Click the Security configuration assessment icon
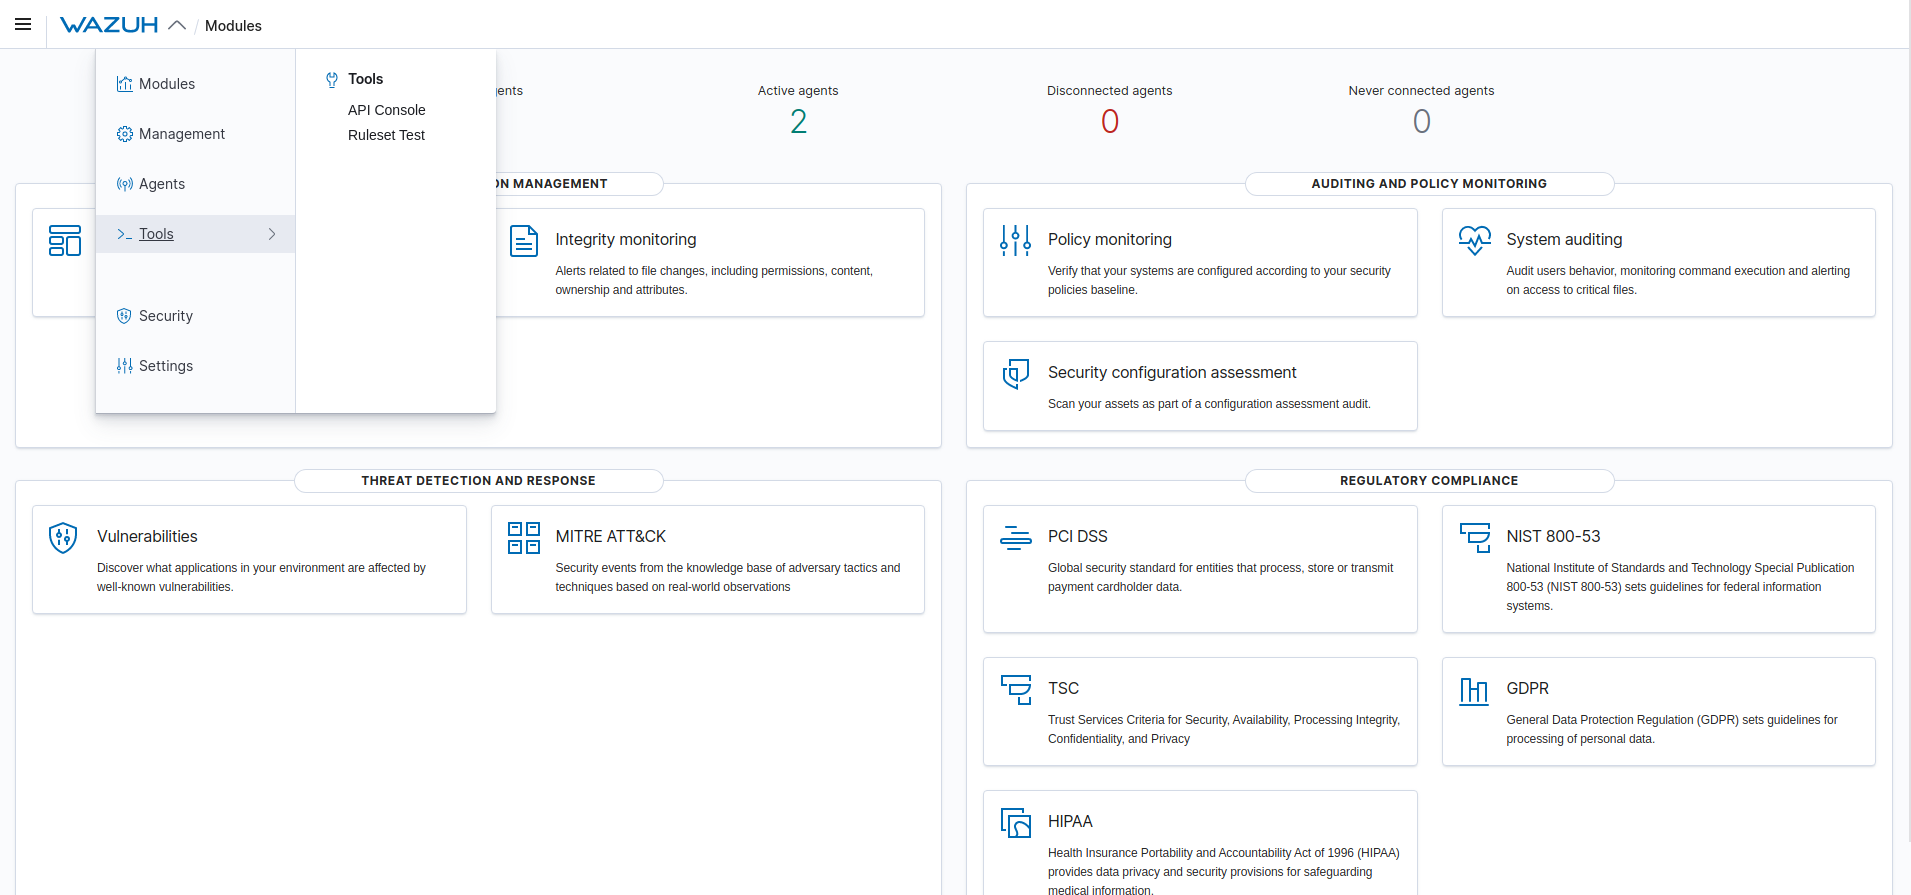Image resolution: width=1911 pixels, height=895 pixels. coord(1015,374)
